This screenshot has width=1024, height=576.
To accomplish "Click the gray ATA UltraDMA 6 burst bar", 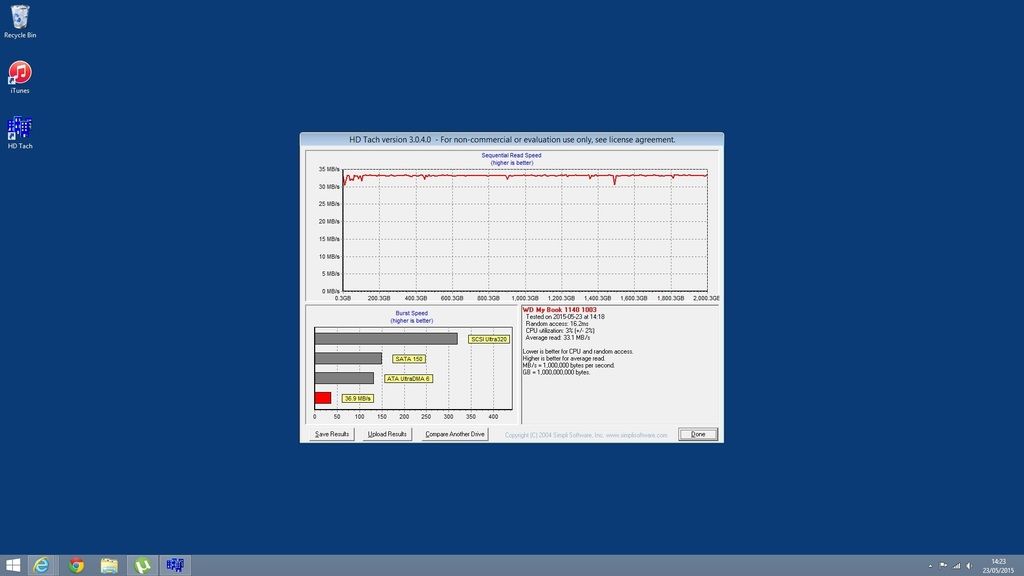I will (x=344, y=378).
